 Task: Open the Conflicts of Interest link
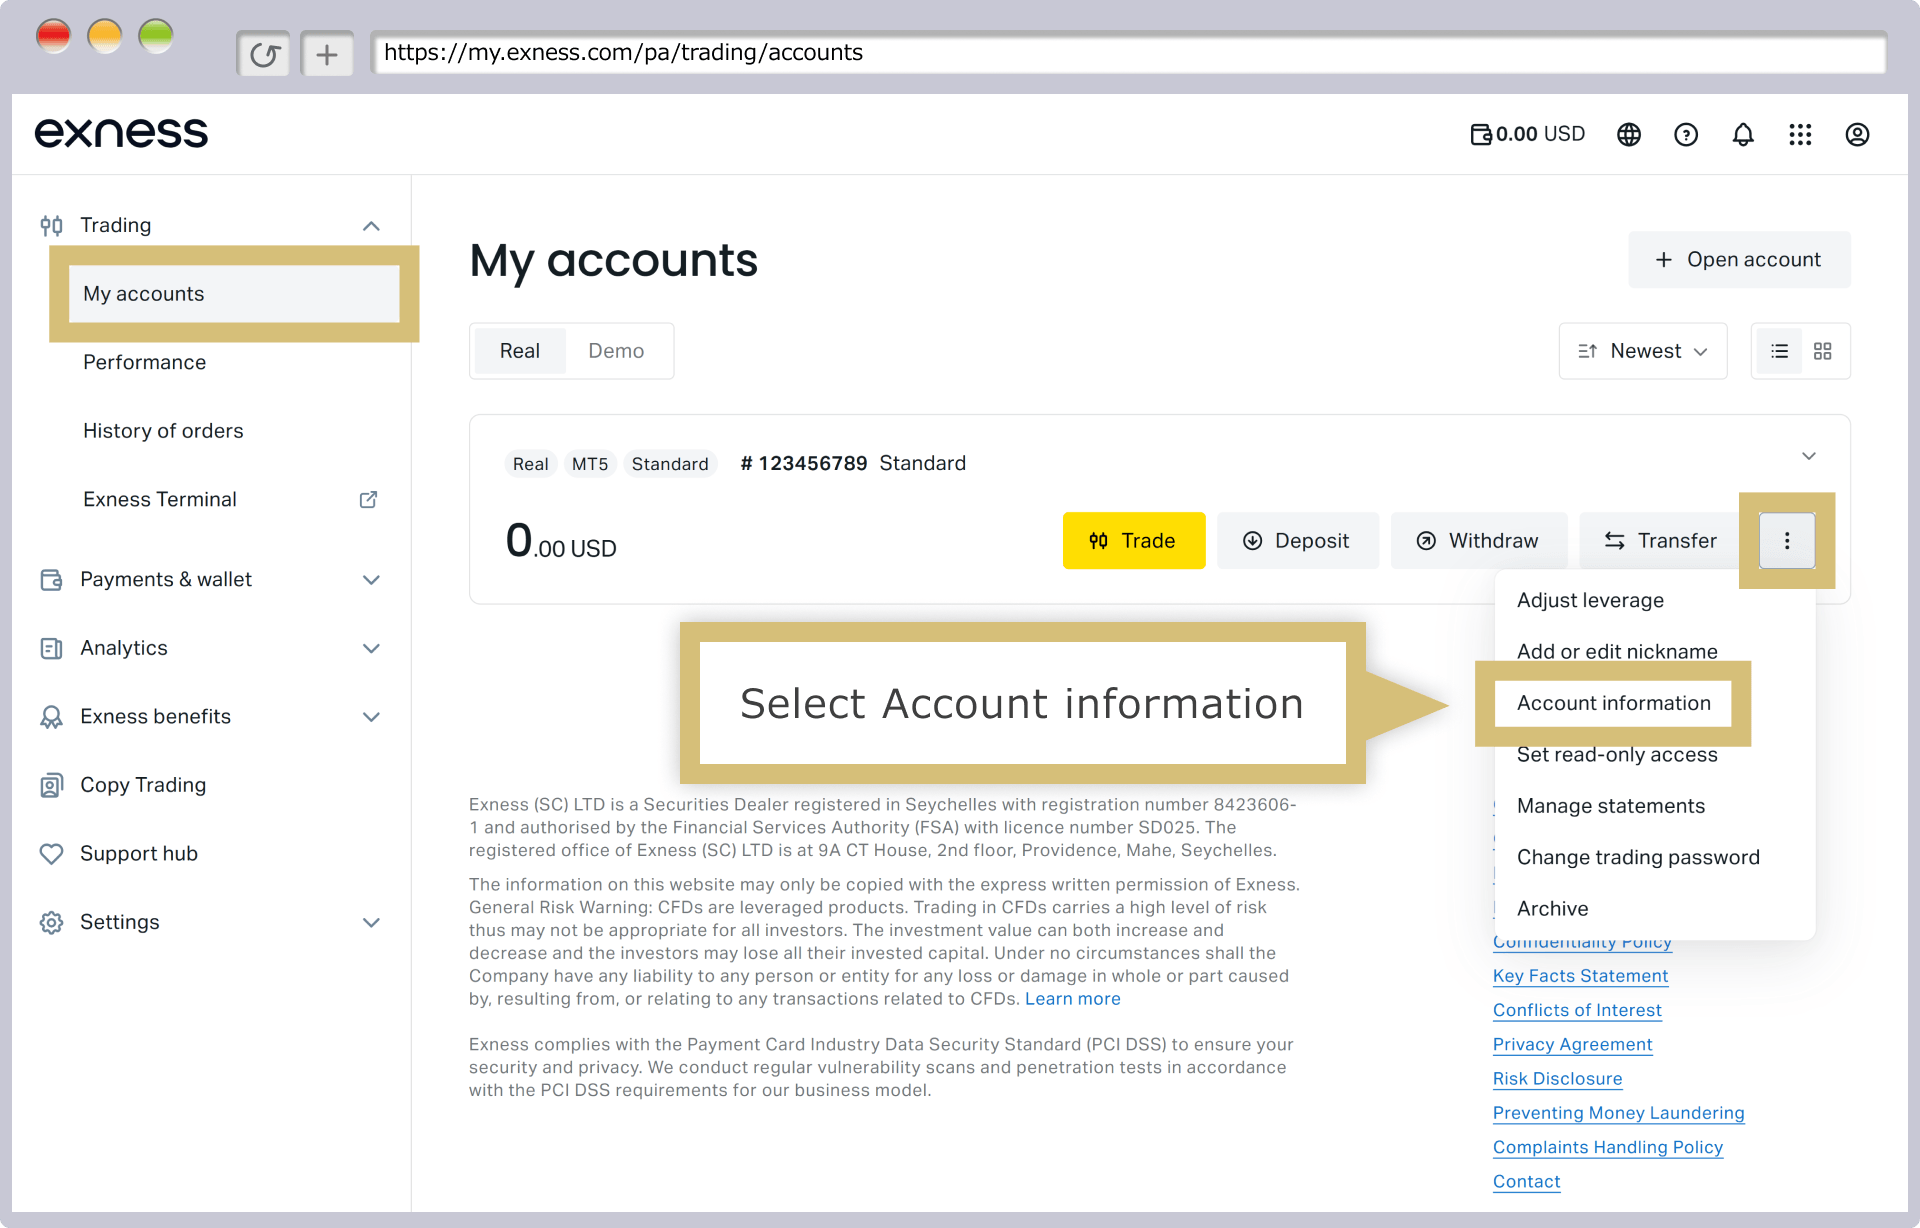pos(1577,1010)
